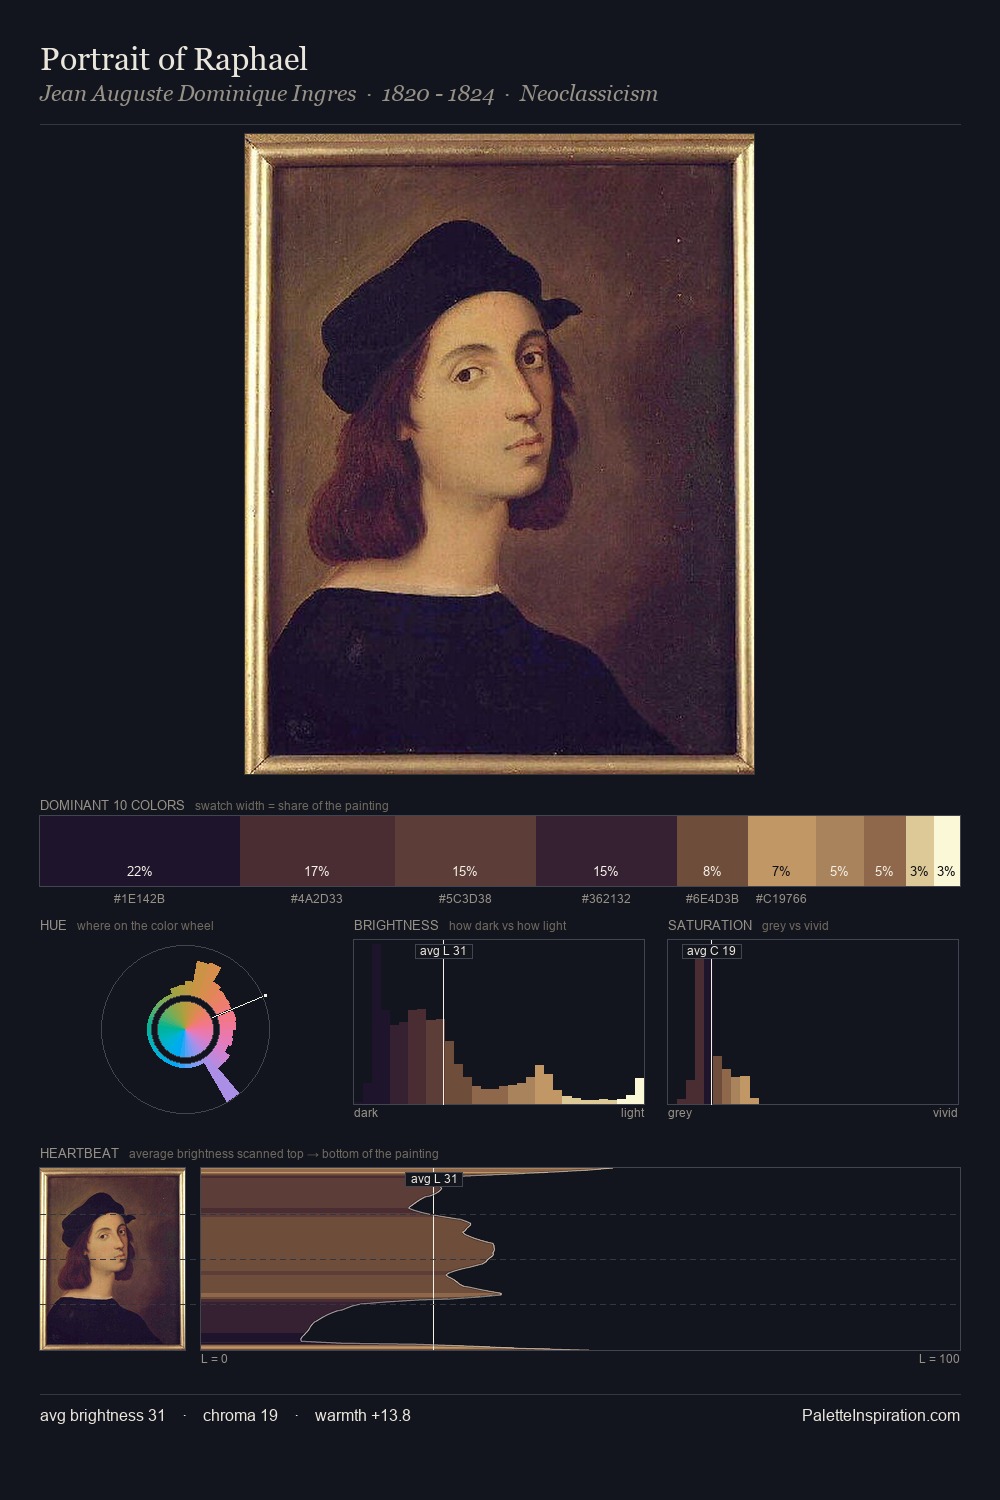Screen dimensions: 1000x1500
Task: Click the brightness histogram chart
Action: 499,1022
